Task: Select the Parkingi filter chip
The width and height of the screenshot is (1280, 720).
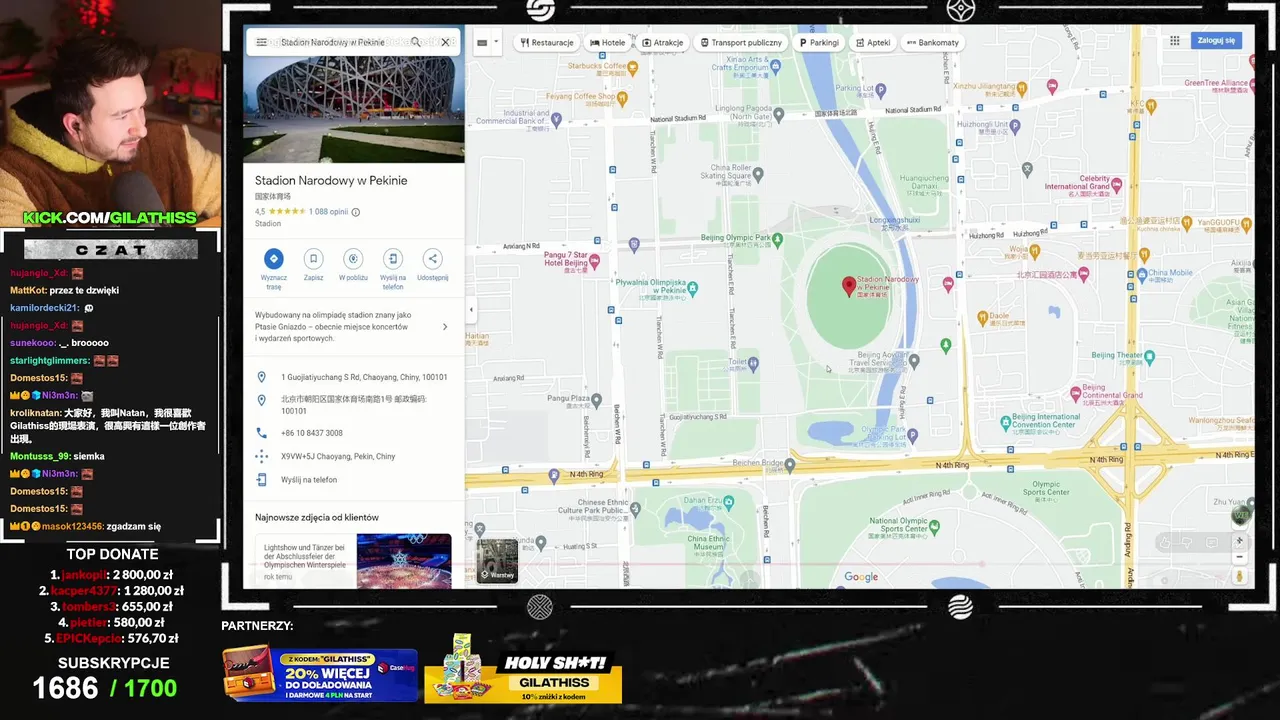Action: [x=819, y=43]
